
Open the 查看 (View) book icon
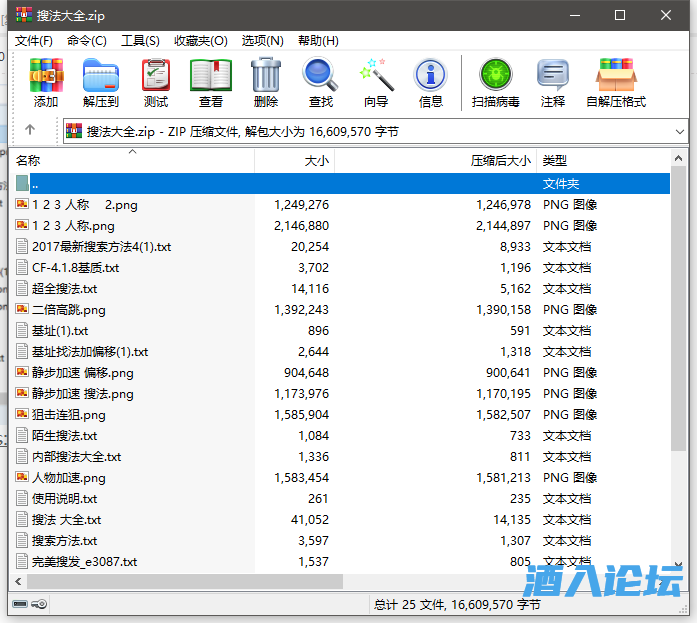pos(211,82)
